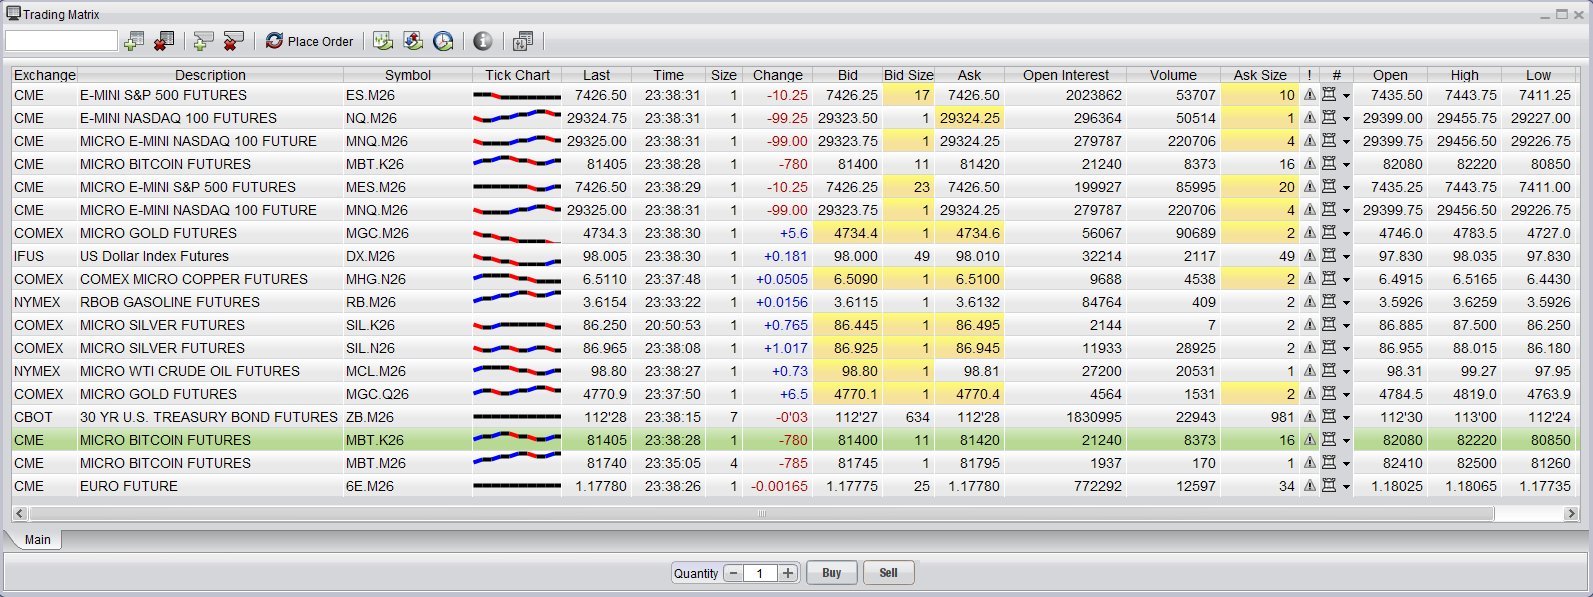Click the rook icon on the MES.M26 row

tap(1329, 187)
